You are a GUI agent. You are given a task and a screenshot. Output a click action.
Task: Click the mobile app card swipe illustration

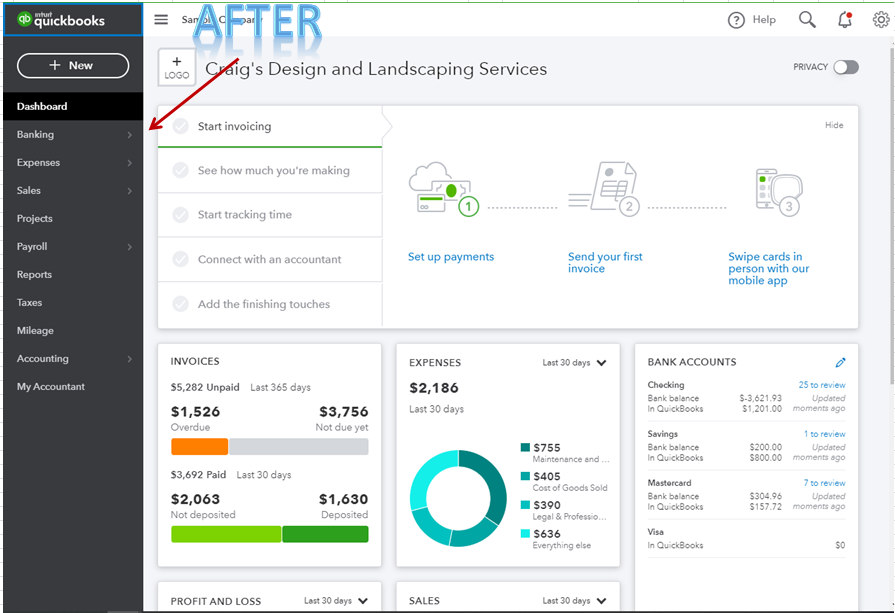pos(779,191)
